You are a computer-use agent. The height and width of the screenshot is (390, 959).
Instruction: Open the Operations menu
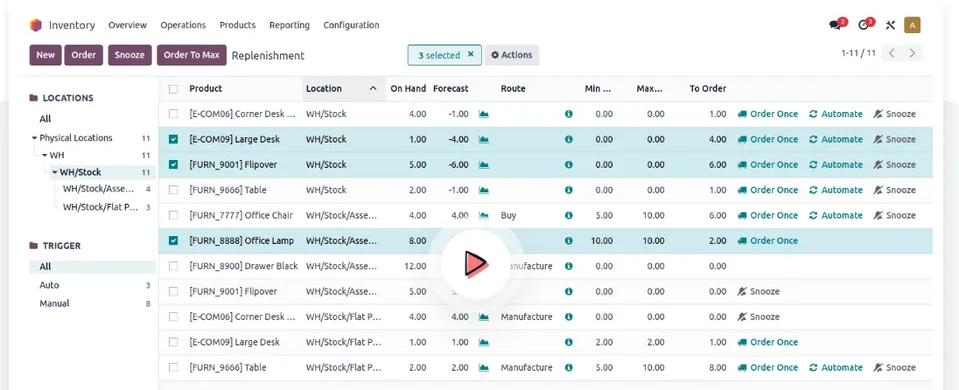183,25
